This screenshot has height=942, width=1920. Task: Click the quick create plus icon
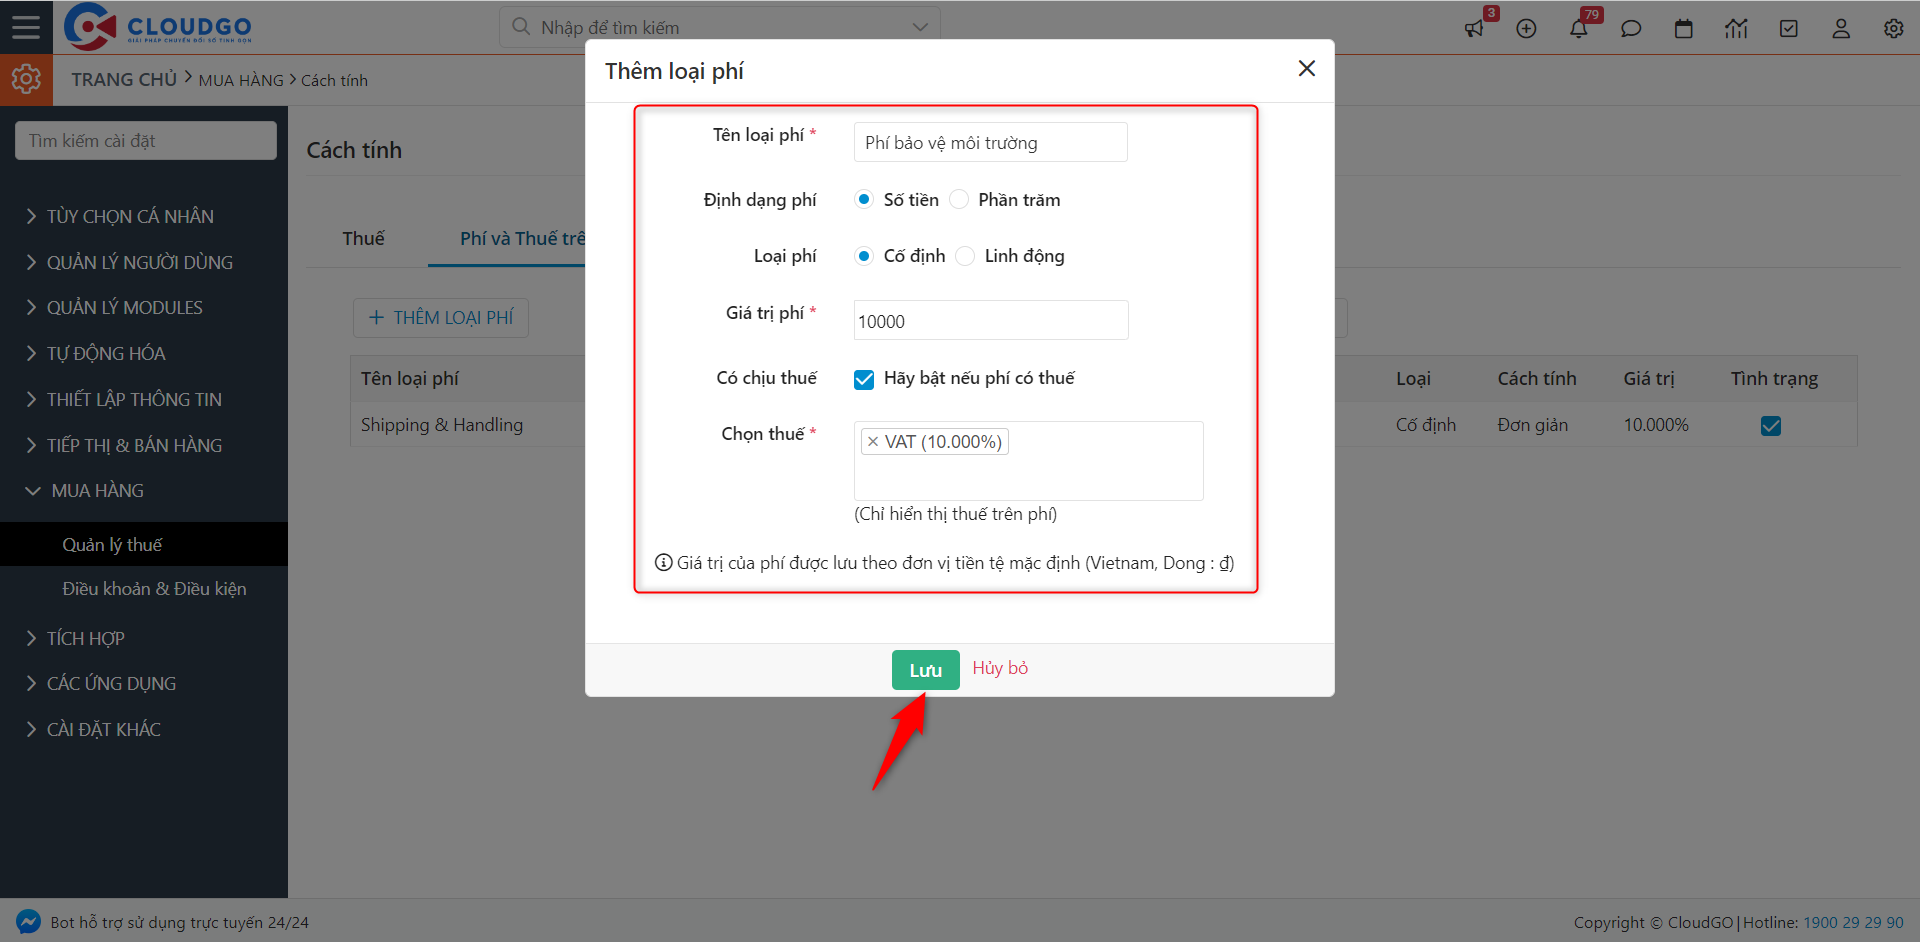click(x=1526, y=28)
